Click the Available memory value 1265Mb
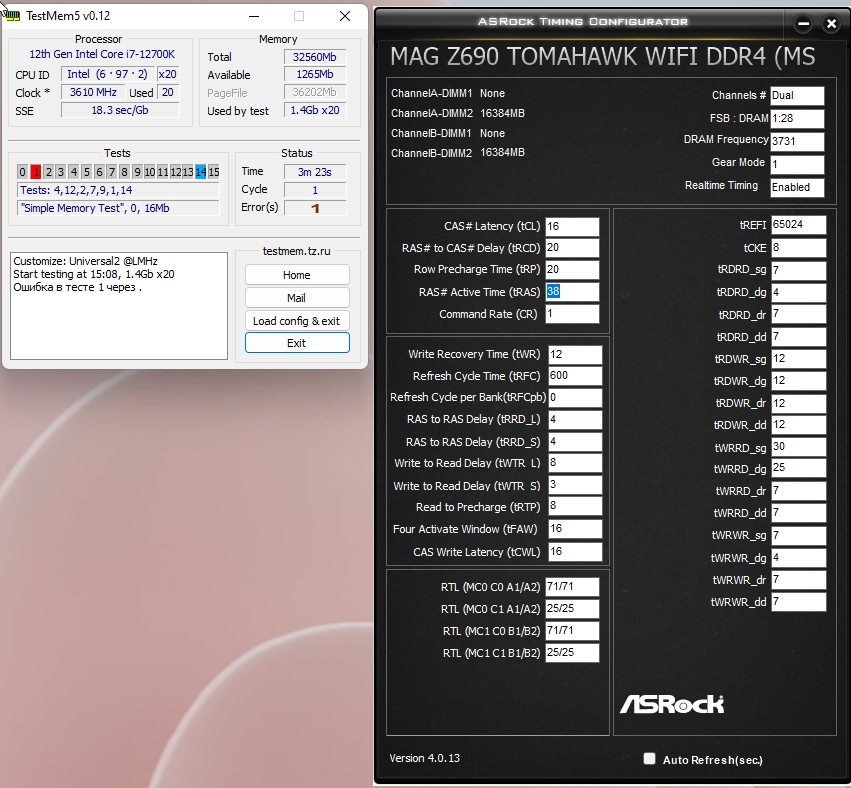The image size is (851, 788). coord(315,74)
